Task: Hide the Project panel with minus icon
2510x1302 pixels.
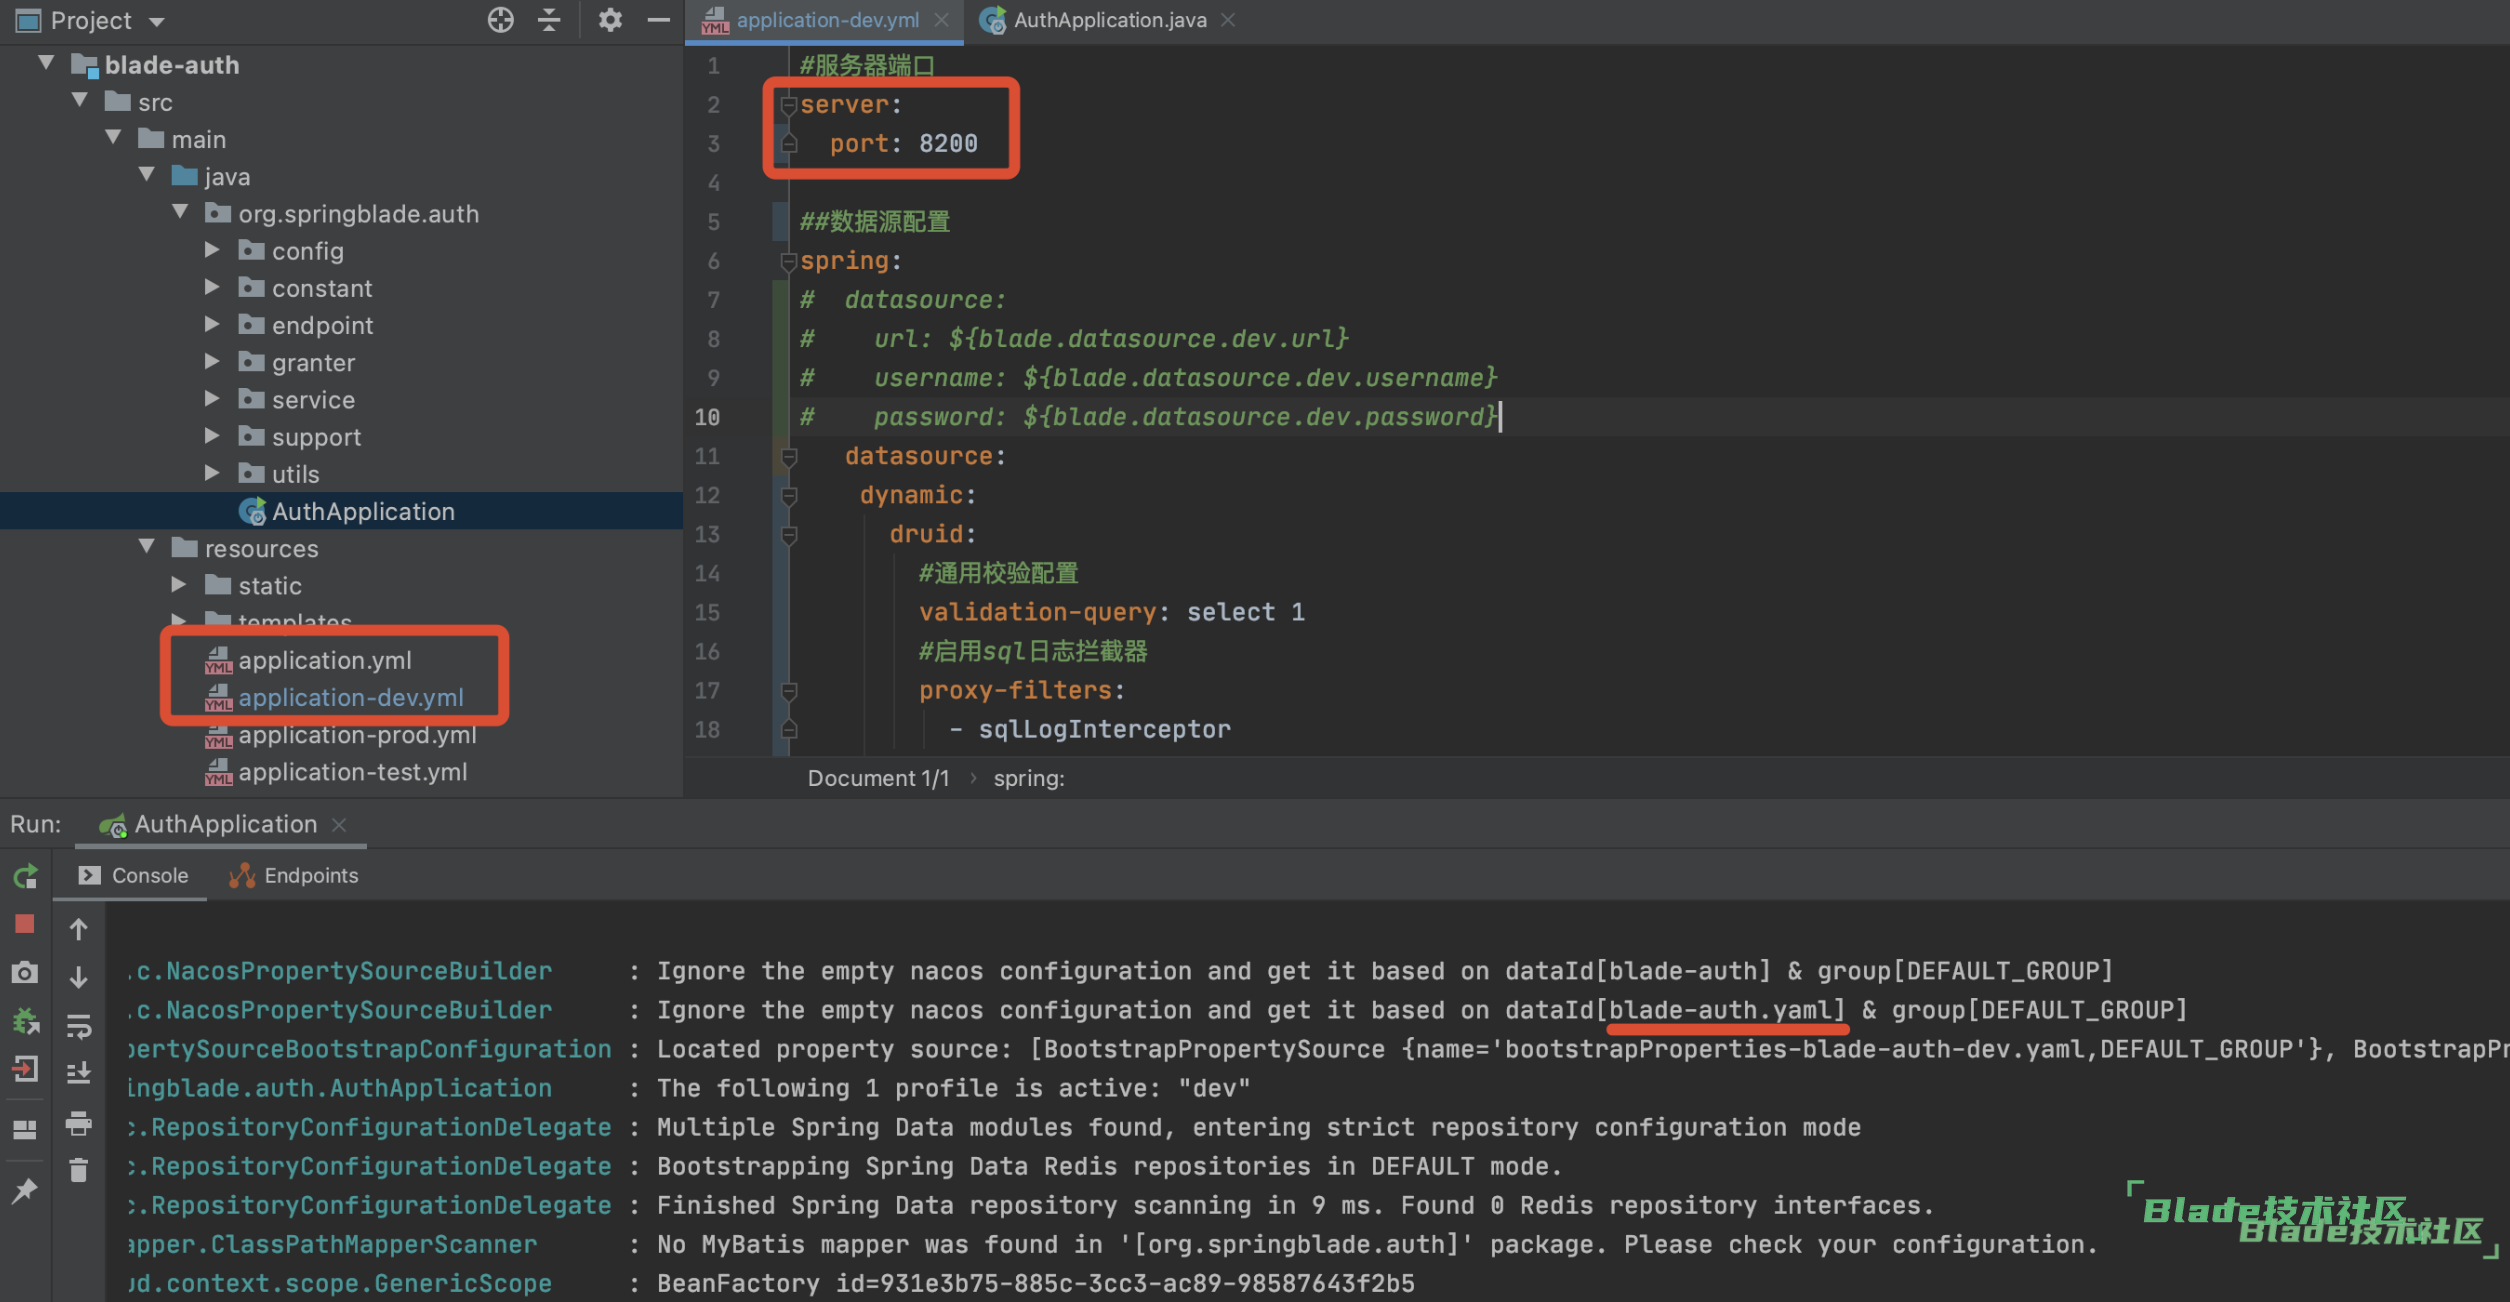Action: point(658,20)
